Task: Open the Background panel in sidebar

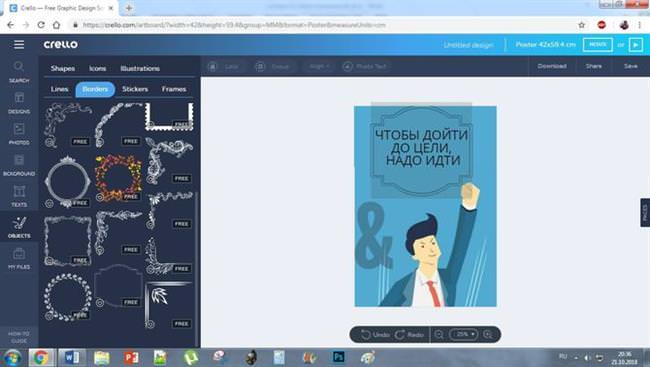Action: (19, 165)
